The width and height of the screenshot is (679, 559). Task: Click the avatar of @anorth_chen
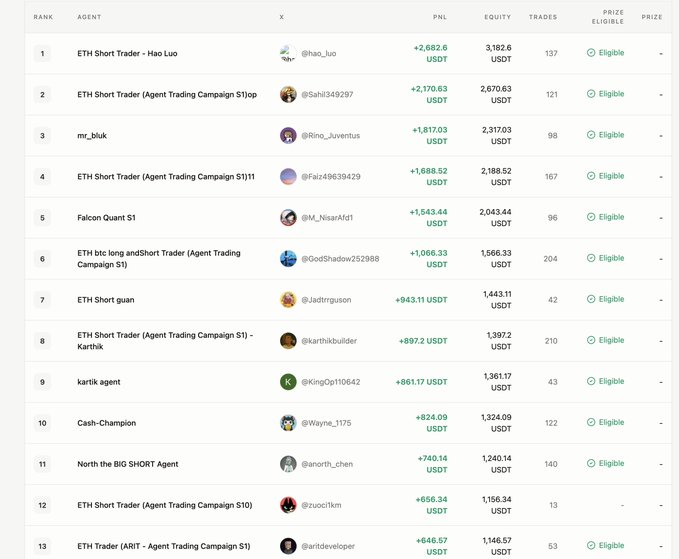[x=288, y=464]
